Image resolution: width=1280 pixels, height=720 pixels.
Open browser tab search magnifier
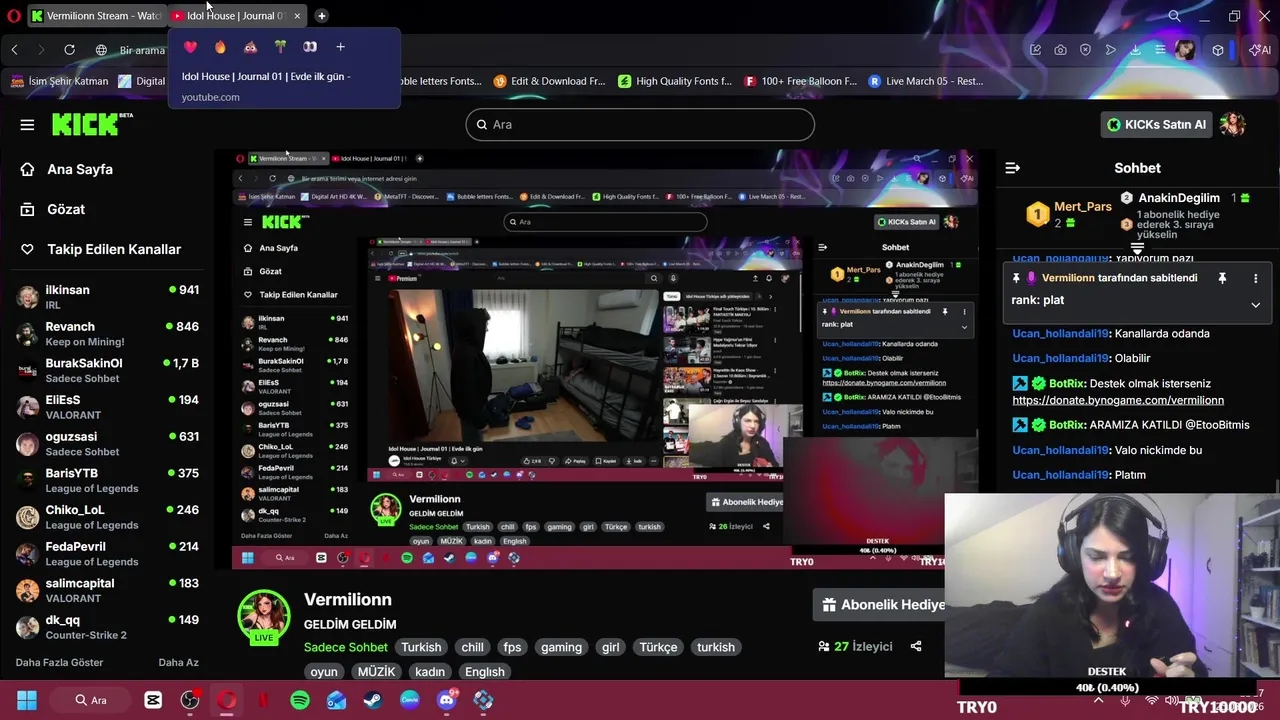point(1174,16)
